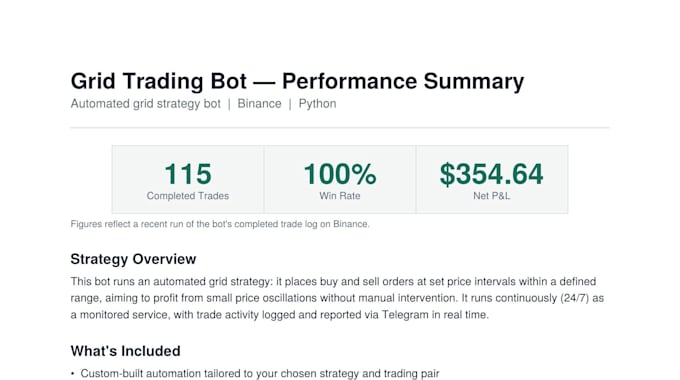This screenshot has height=380, width=680.
Task: Click the Automated grid strategy bot subtitle
Action: pos(146,104)
